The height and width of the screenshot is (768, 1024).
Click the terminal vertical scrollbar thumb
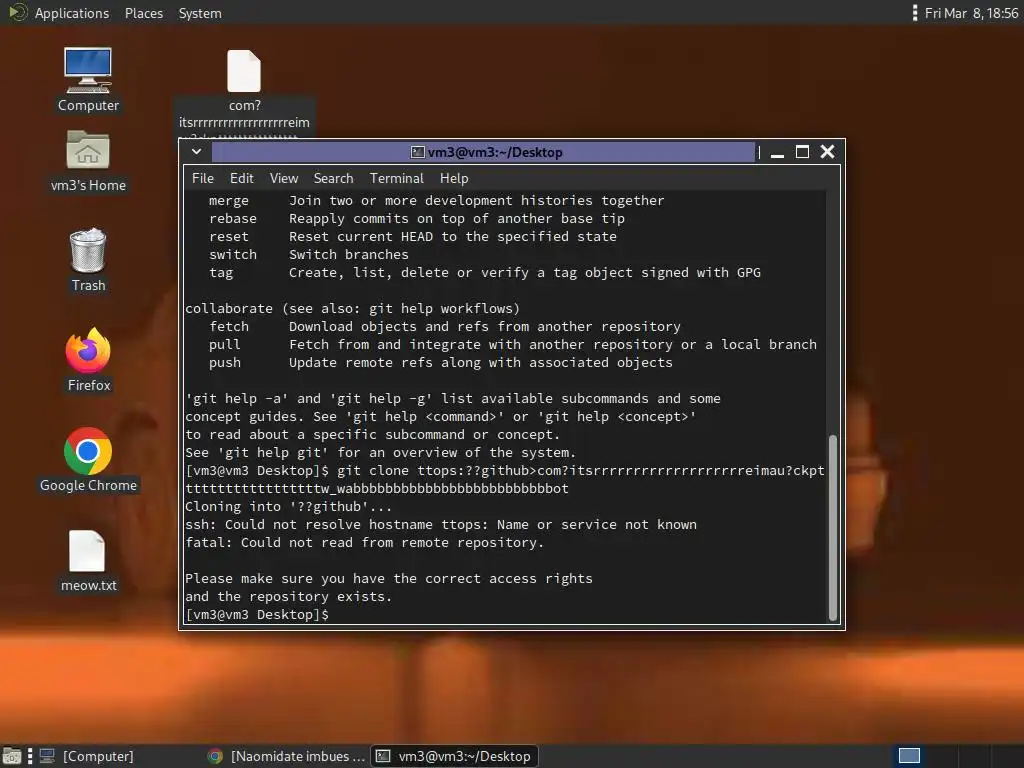[x=833, y=527]
